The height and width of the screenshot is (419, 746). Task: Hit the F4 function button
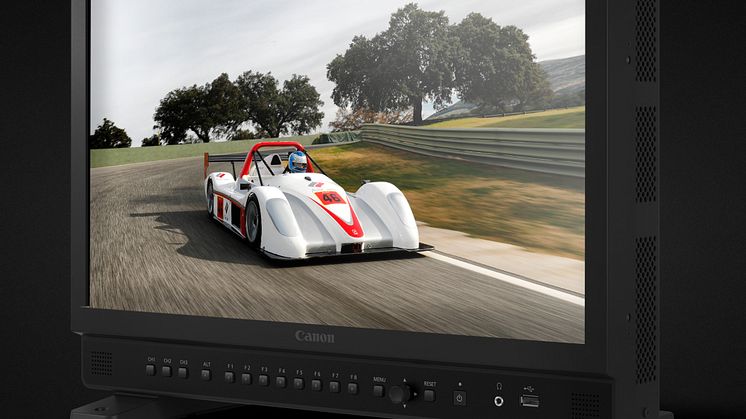pyautogui.click(x=281, y=381)
